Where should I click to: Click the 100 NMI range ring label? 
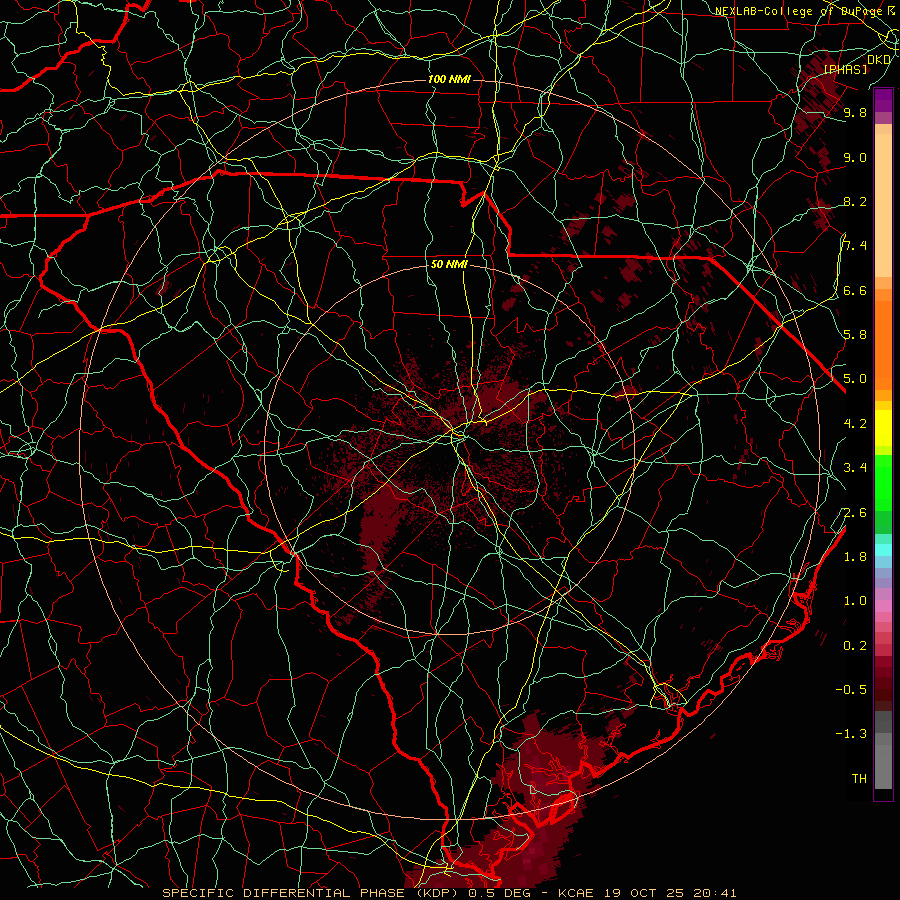(449, 79)
